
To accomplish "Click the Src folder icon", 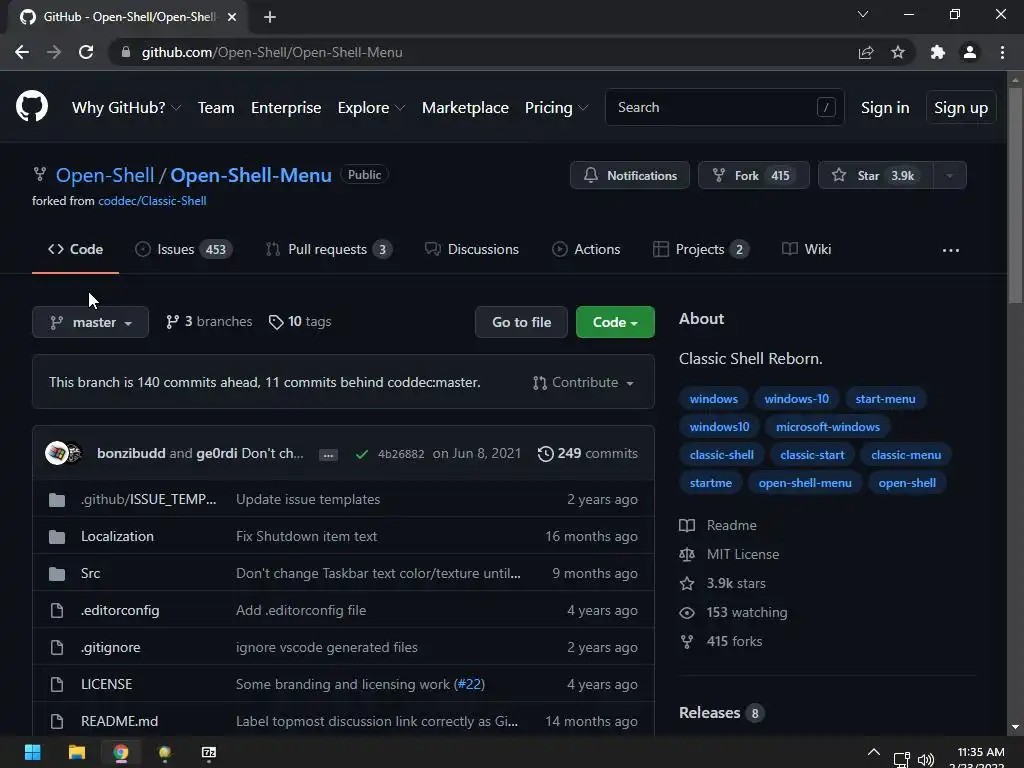I will (57, 573).
